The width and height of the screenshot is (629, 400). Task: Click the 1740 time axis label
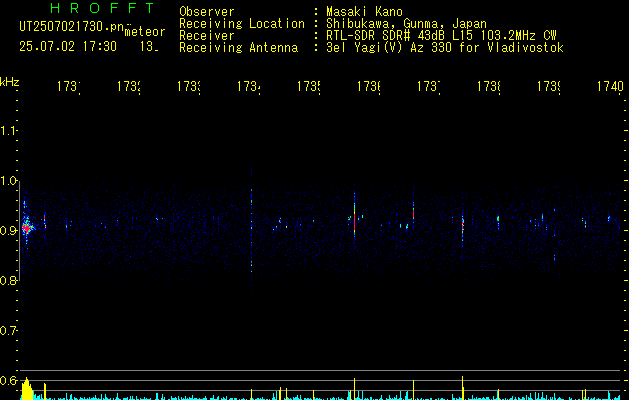[610, 86]
